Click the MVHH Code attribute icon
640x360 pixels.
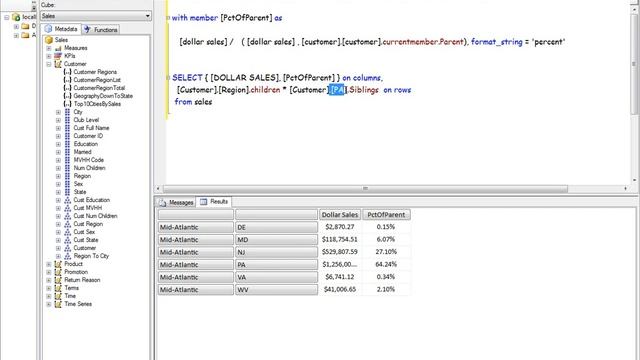(x=67, y=160)
